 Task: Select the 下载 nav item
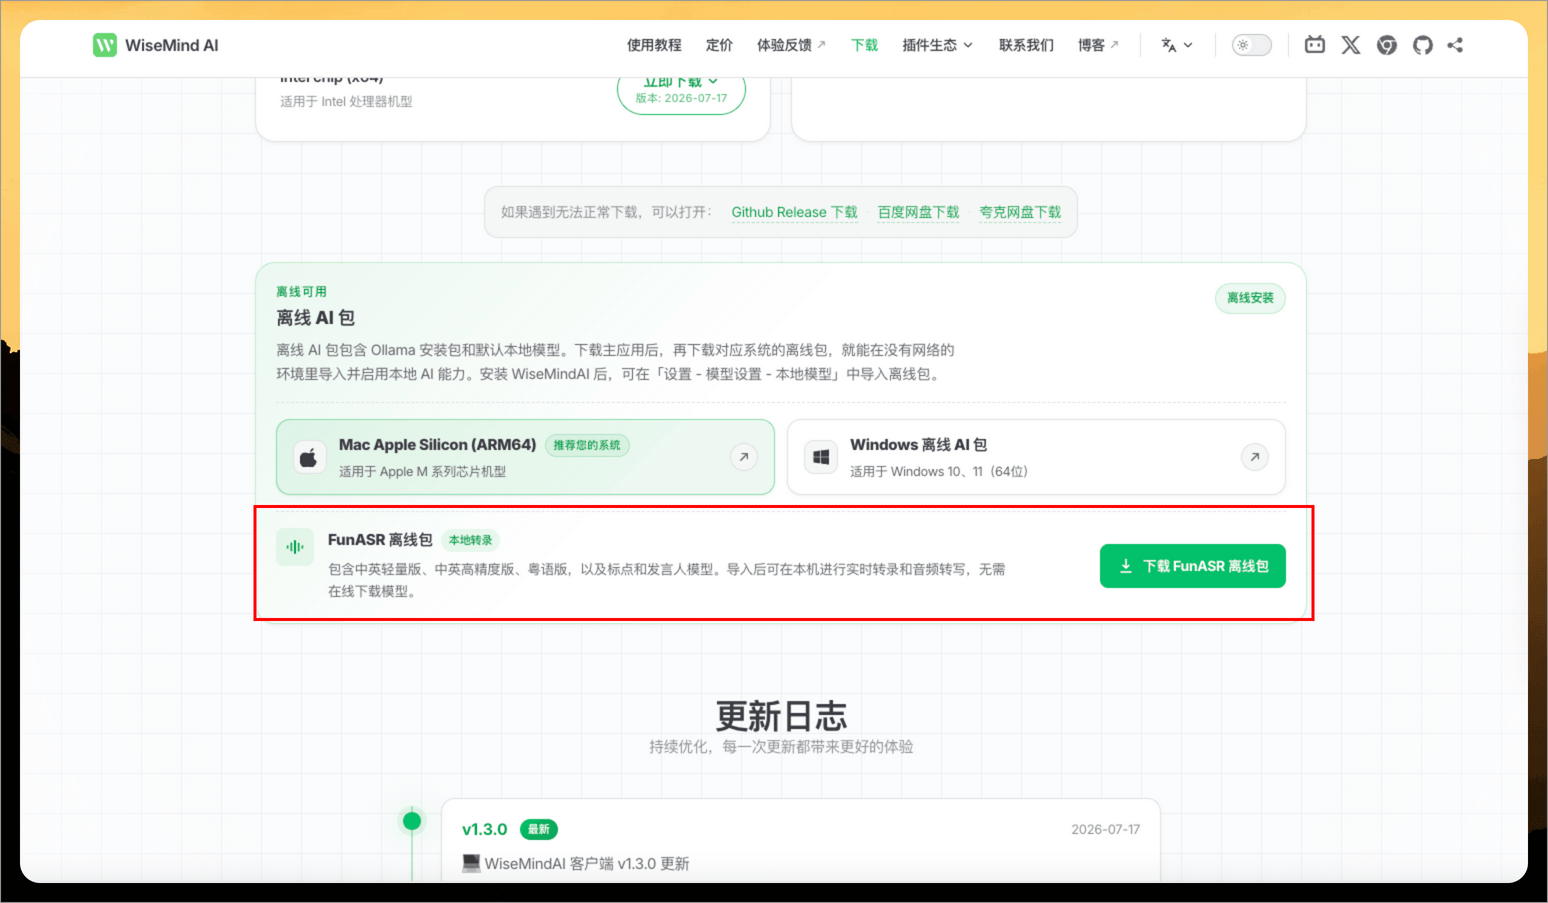(x=864, y=45)
